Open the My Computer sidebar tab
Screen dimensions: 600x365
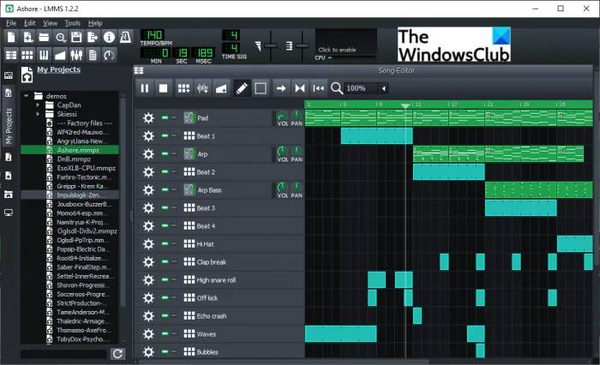pos(8,212)
